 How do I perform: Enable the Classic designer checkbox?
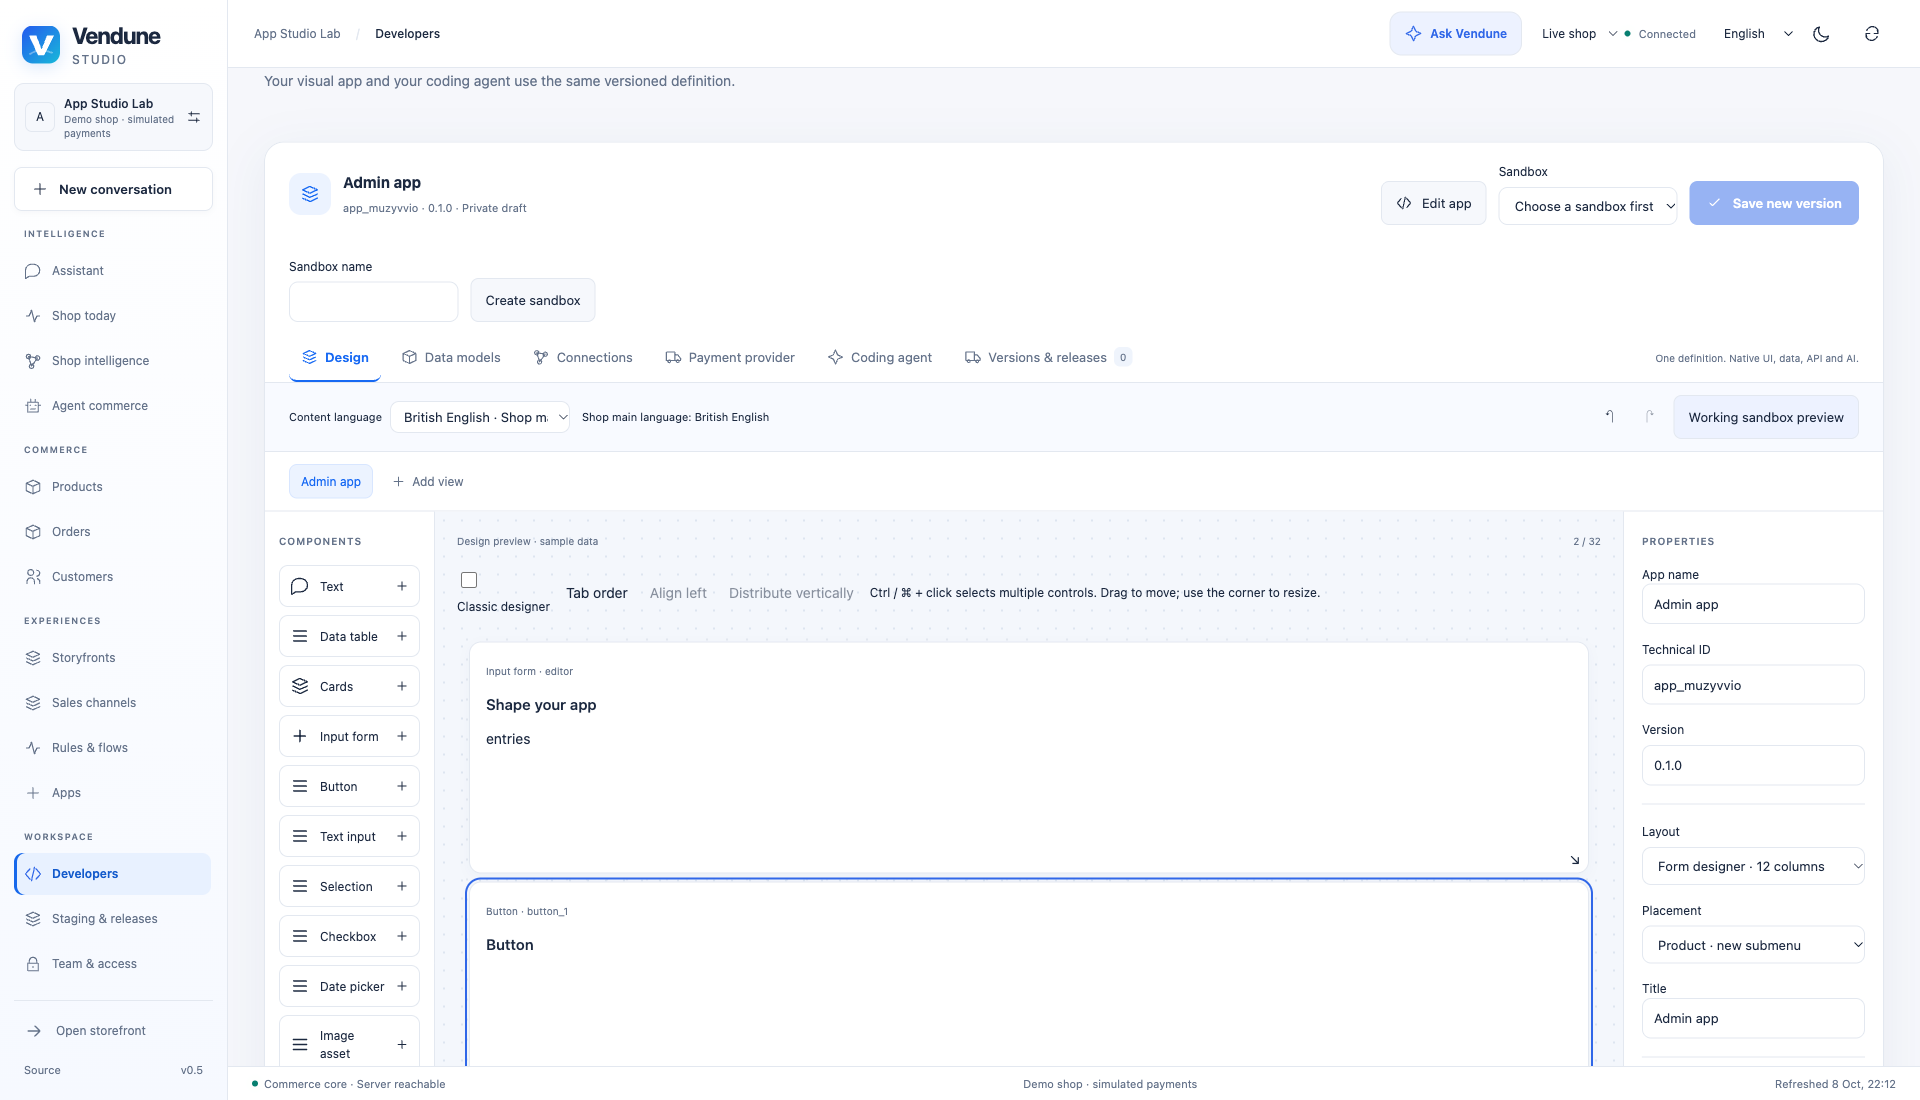(x=469, y=580)
